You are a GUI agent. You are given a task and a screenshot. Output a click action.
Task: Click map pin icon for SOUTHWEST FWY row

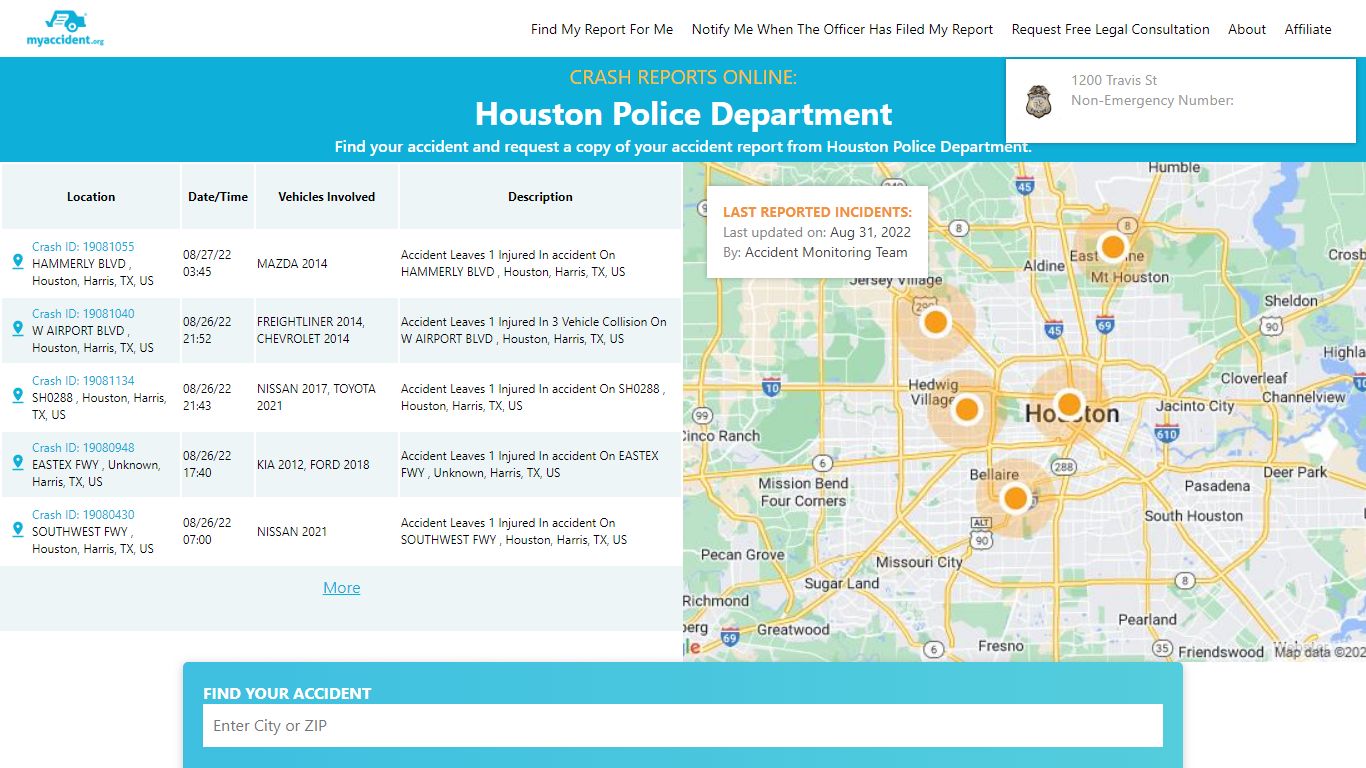(x=17, y=530)
